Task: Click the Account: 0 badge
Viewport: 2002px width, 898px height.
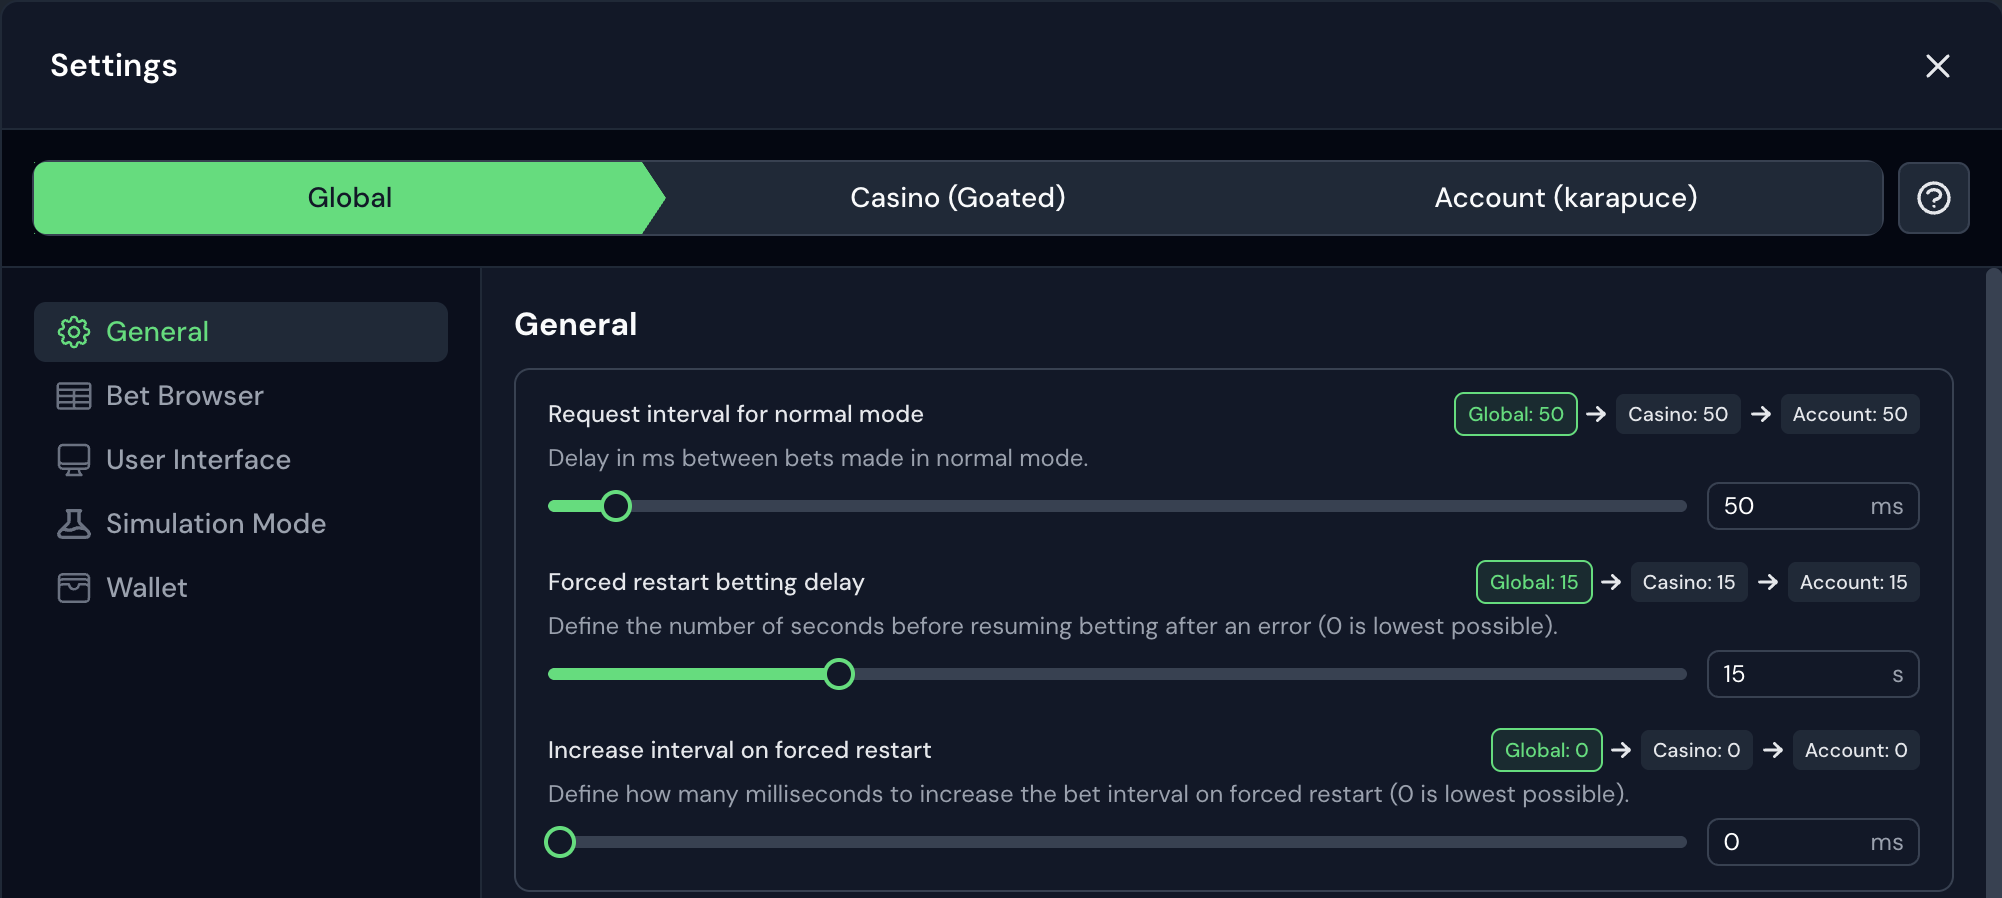Action: coord(1855,750)
